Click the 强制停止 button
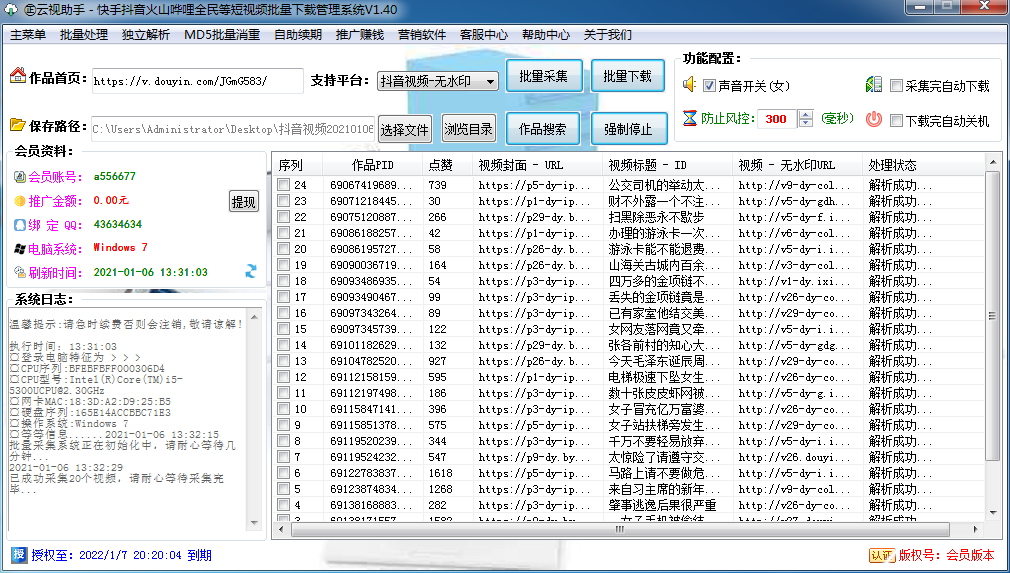Viewport: 1010px width, 573px height. 627,129
